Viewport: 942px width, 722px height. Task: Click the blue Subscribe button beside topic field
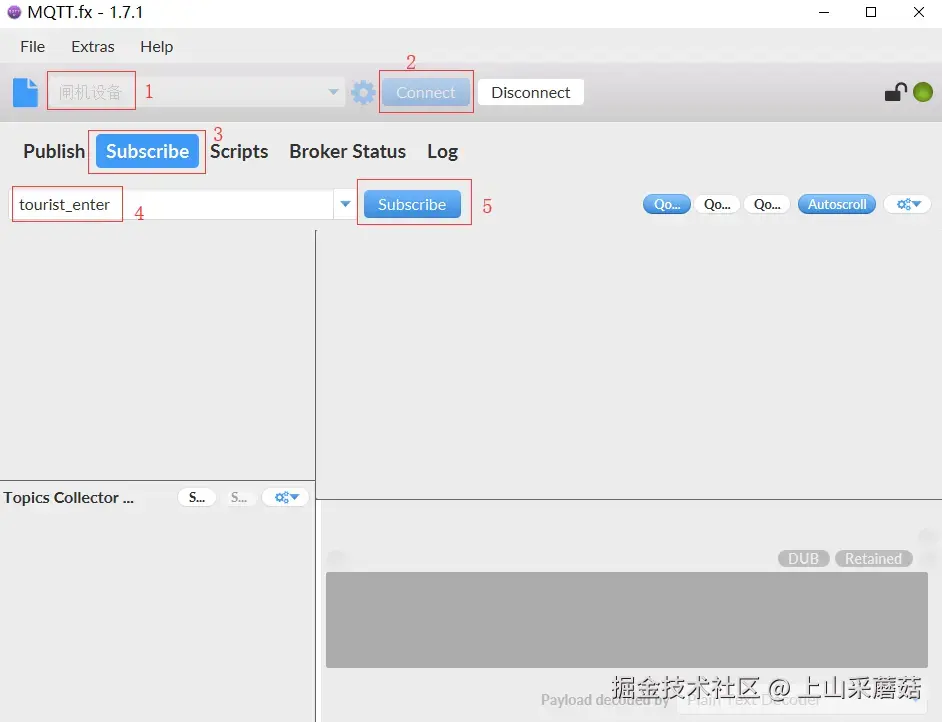[412, 204]
